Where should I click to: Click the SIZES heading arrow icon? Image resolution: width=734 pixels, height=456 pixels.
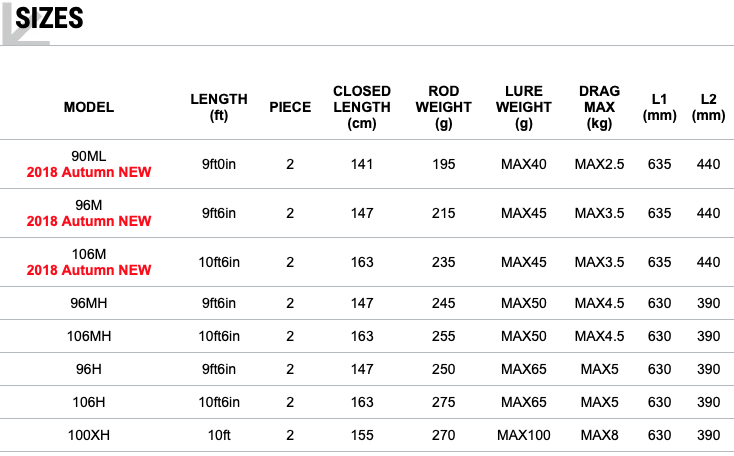pos(23,26)
